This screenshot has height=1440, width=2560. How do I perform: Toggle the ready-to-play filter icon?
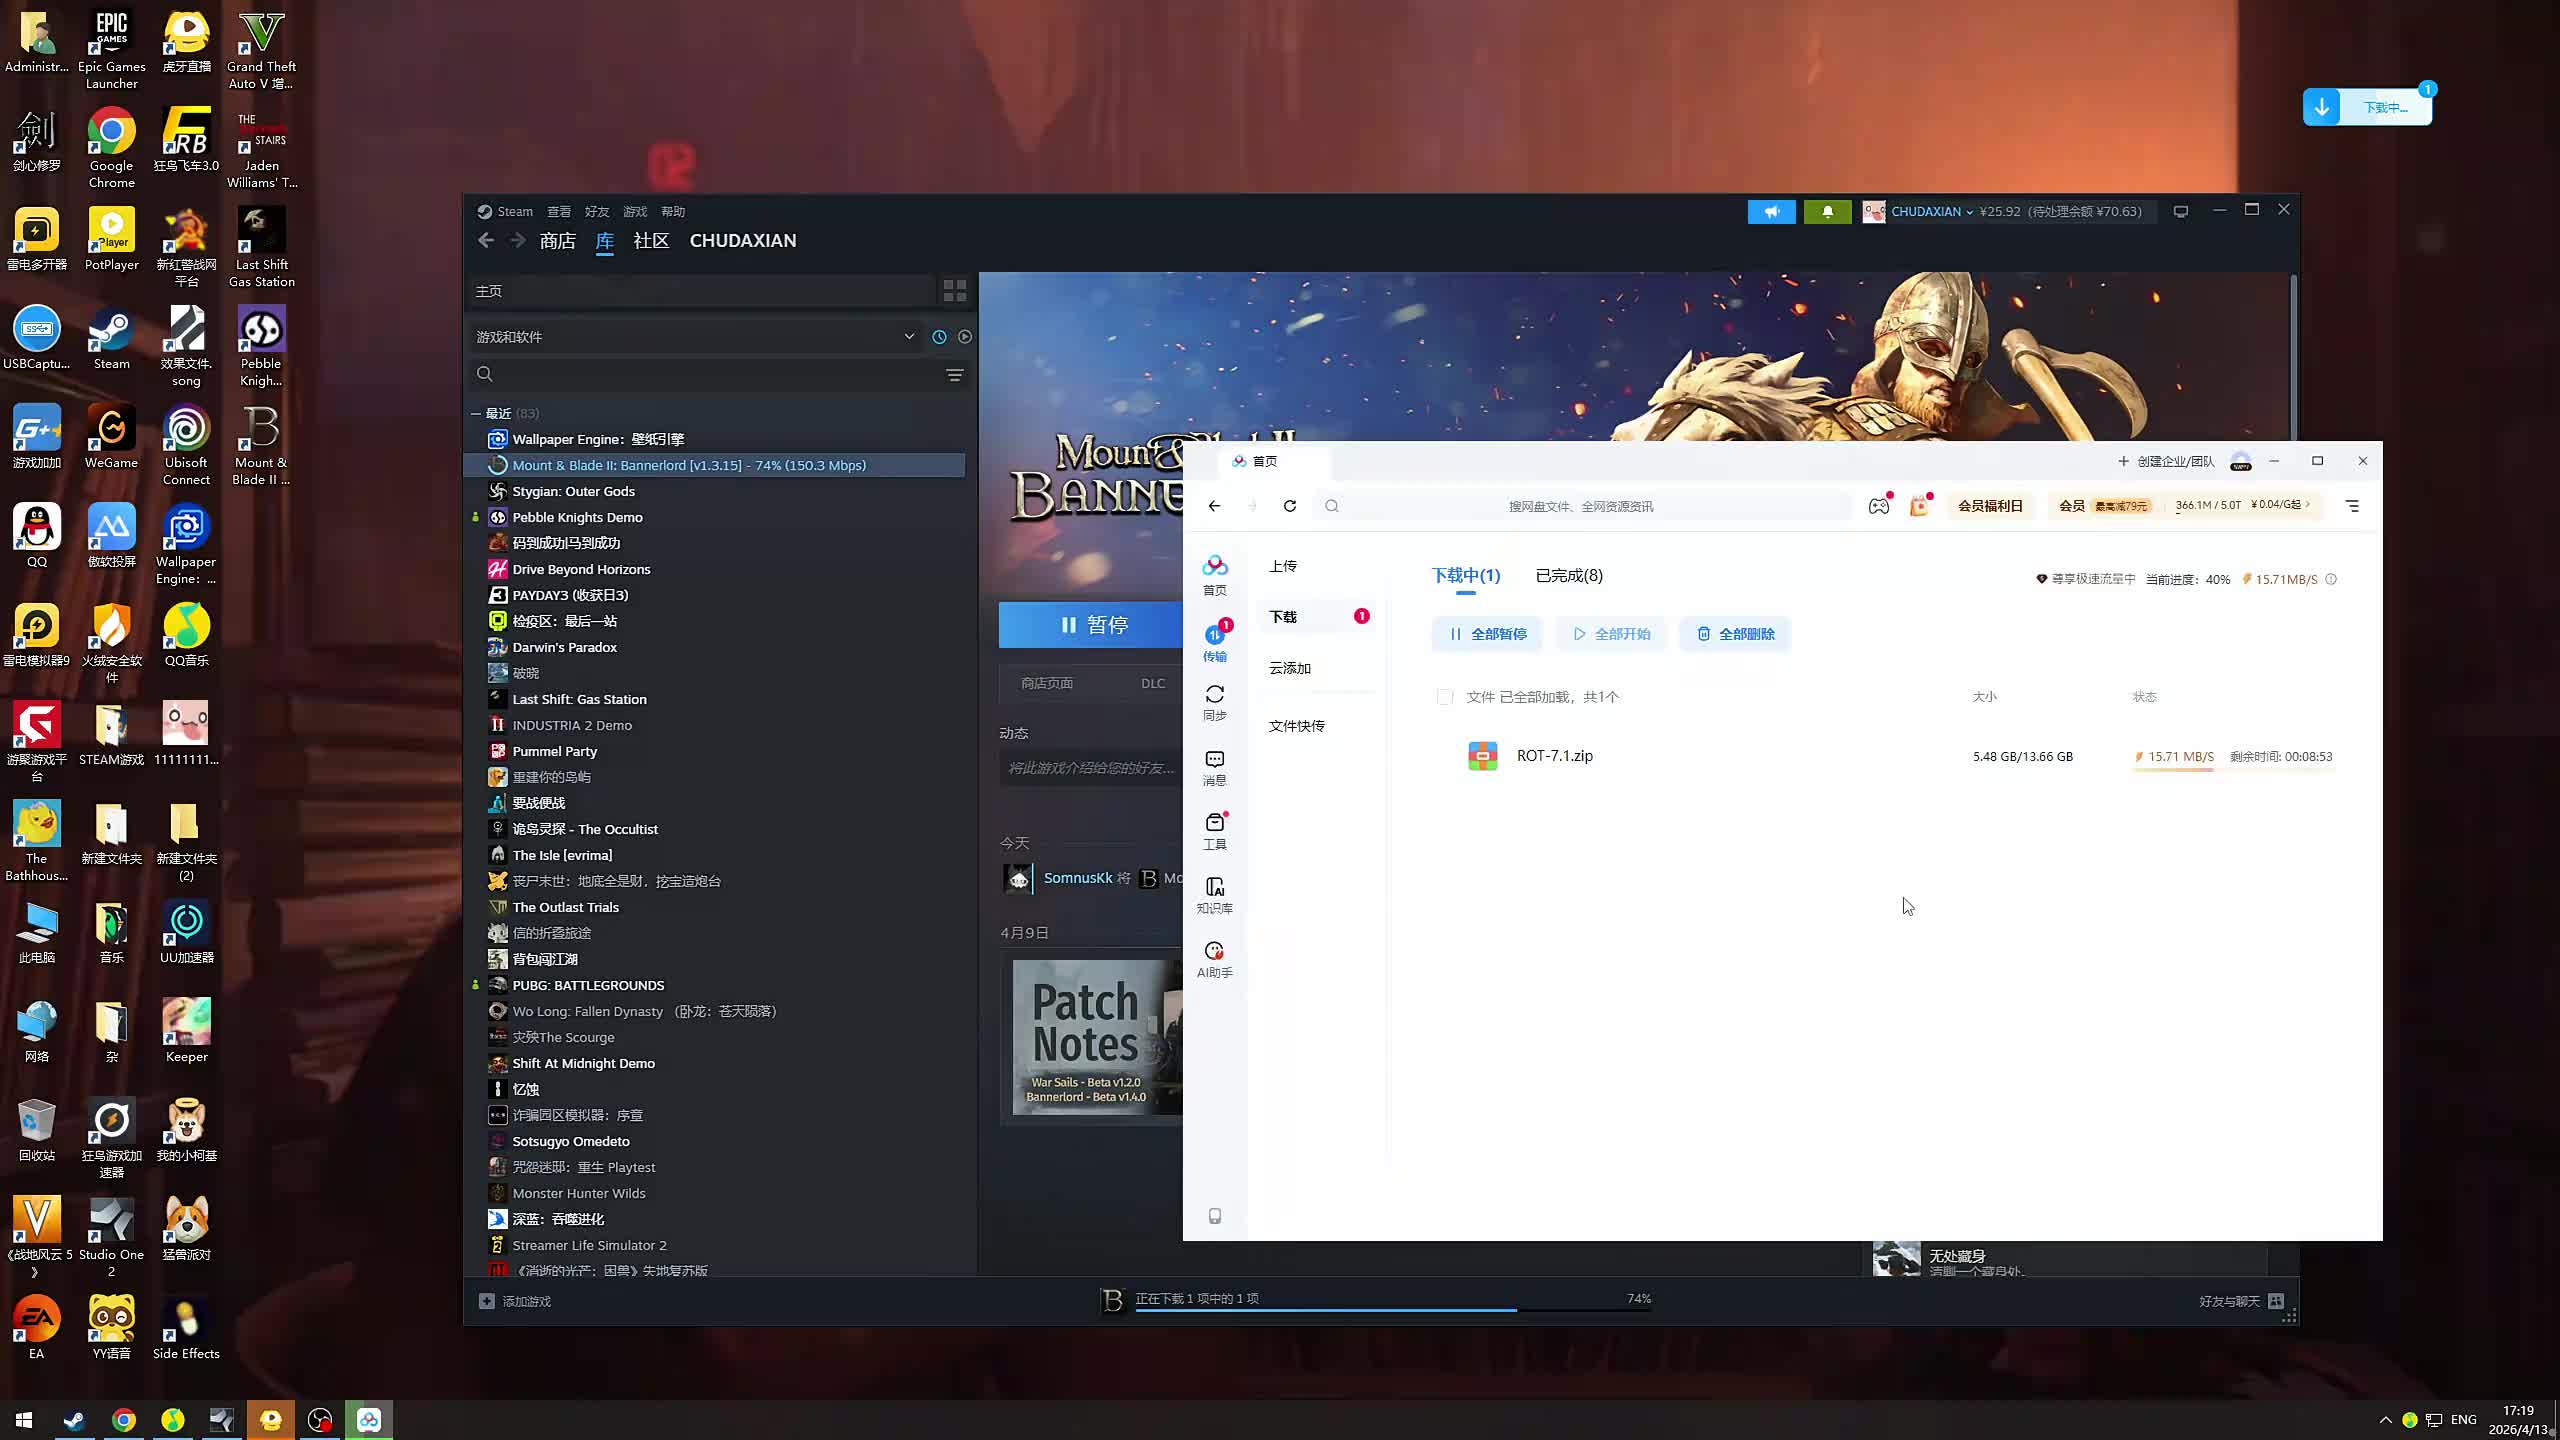tap(965, 337)
